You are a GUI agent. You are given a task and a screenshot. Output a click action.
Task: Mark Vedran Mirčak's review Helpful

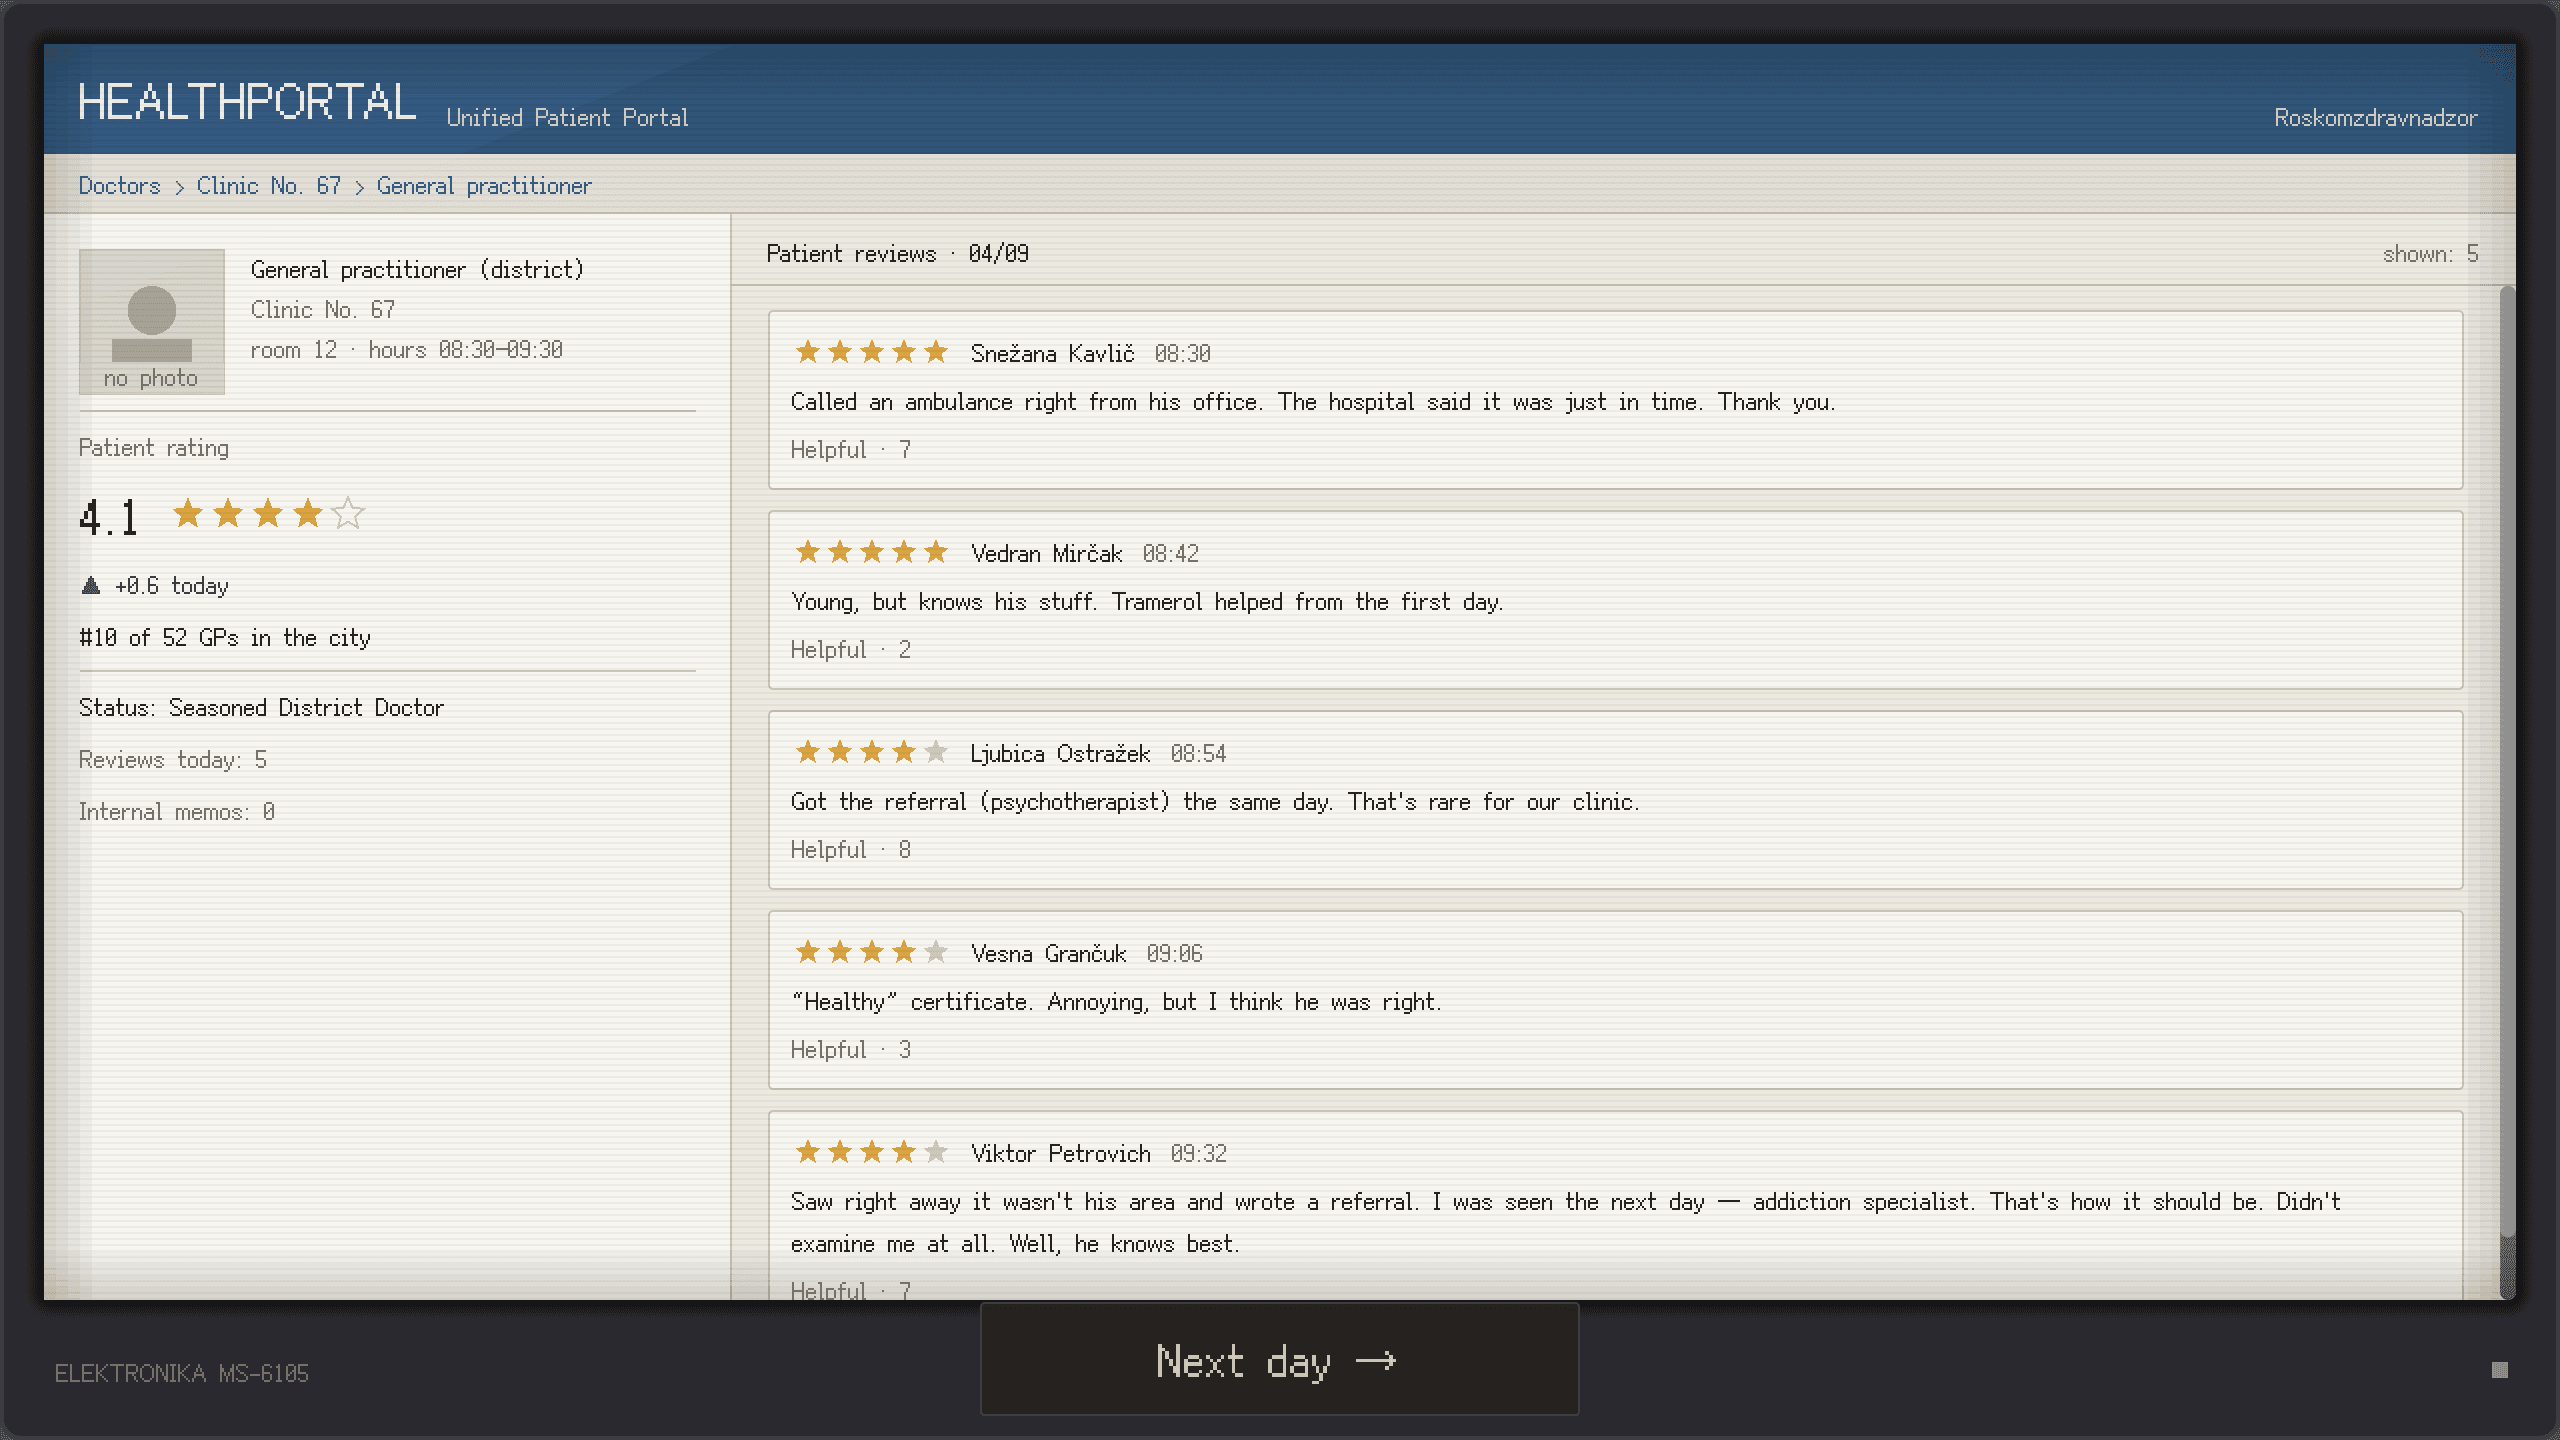pyautogui.click(x=850, y=650)
